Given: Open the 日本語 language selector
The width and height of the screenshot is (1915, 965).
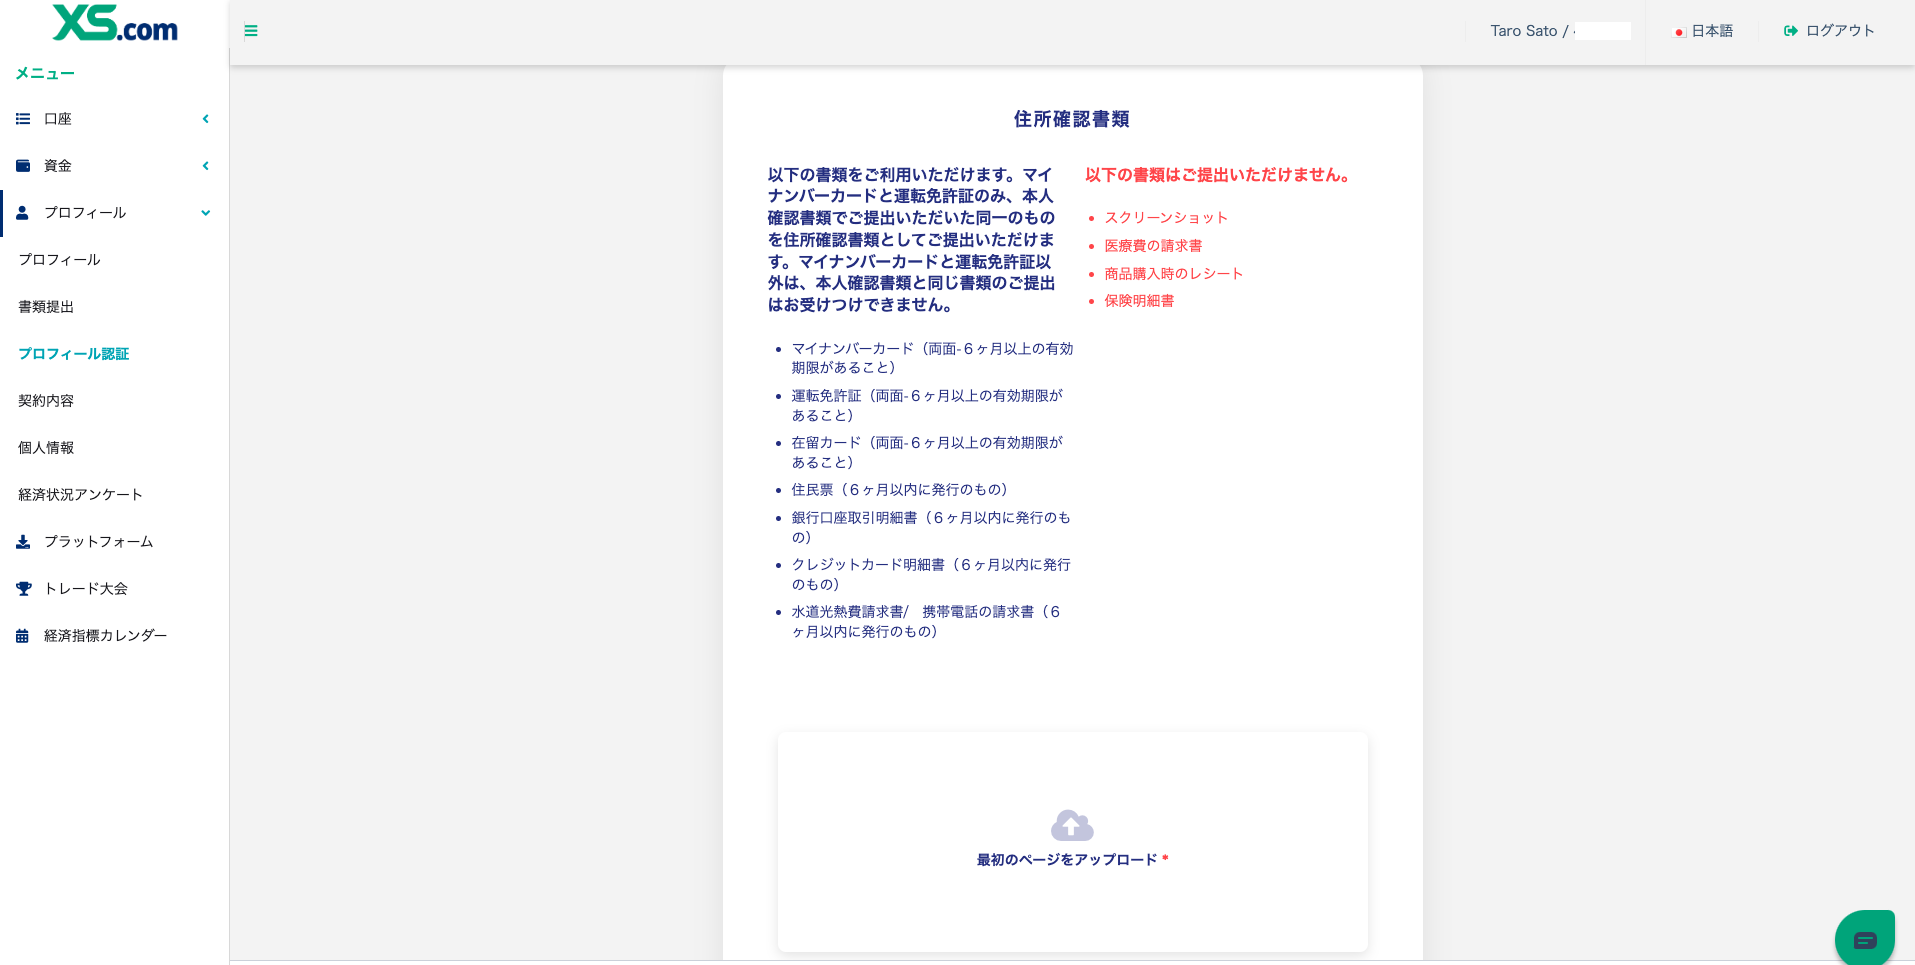Looking at the screenshot, I should (1704, 31).
